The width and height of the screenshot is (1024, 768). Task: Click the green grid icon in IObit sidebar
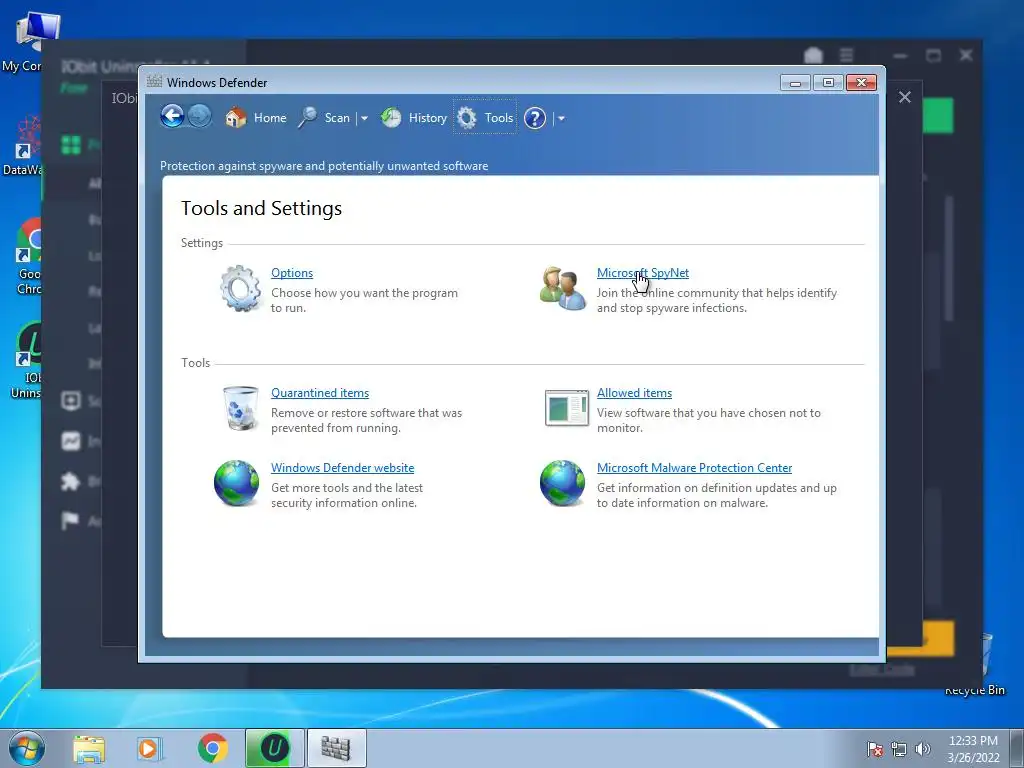coord(71,145)
